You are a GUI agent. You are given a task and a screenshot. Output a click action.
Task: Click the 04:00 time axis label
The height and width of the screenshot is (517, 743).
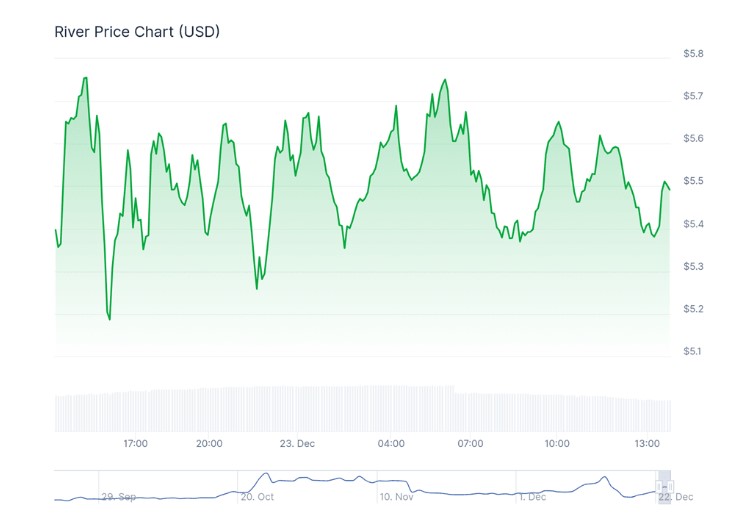391,443
